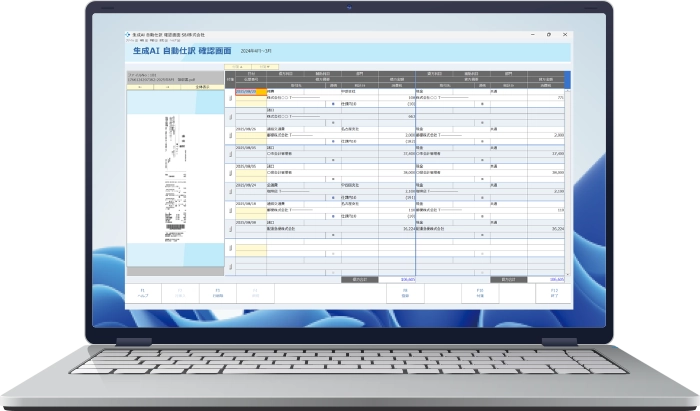
Task: Click the attachment icon beside the 2025/08/08 entry
Action: coord(230,231)
